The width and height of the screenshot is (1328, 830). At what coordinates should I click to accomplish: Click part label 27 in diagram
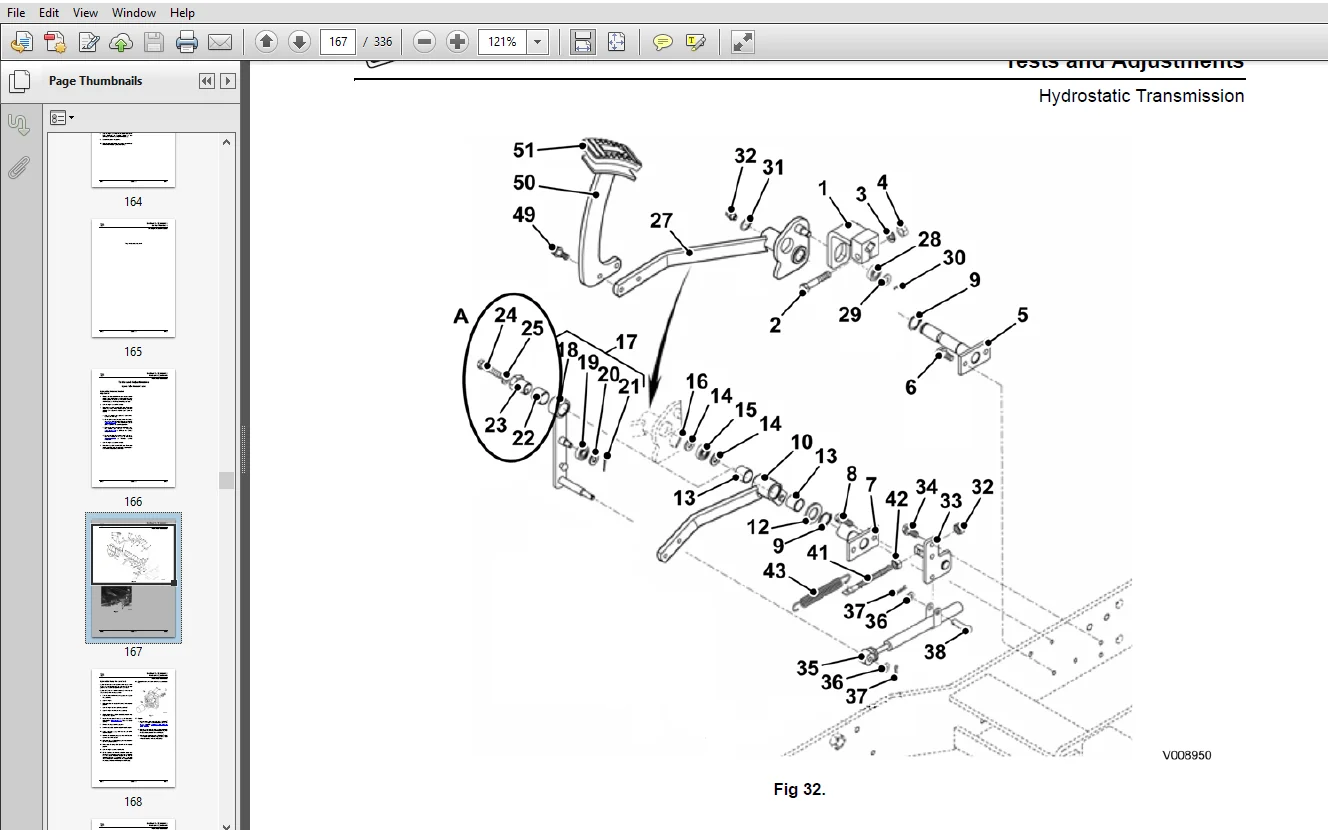point(661,220)
